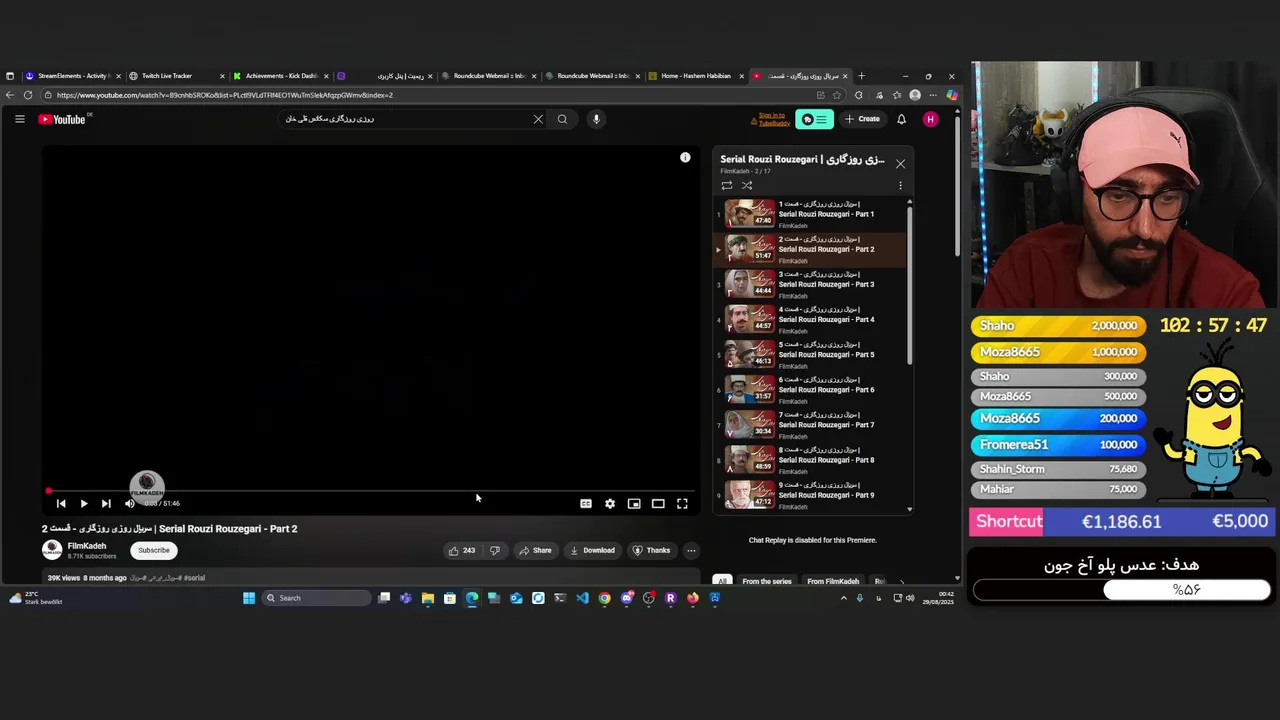Image resolution: width=1280 pixels, height=720 pixels.
Task: Select Serial Rouzi Rouzegari Part 1
Action: pyautogui.click(x=810, y=214)
